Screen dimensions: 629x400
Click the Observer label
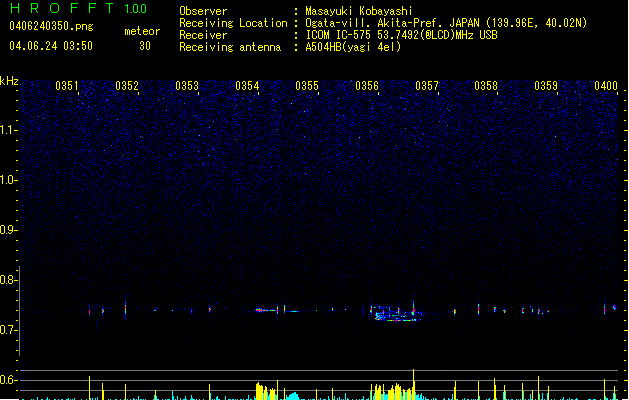[203, 11]
